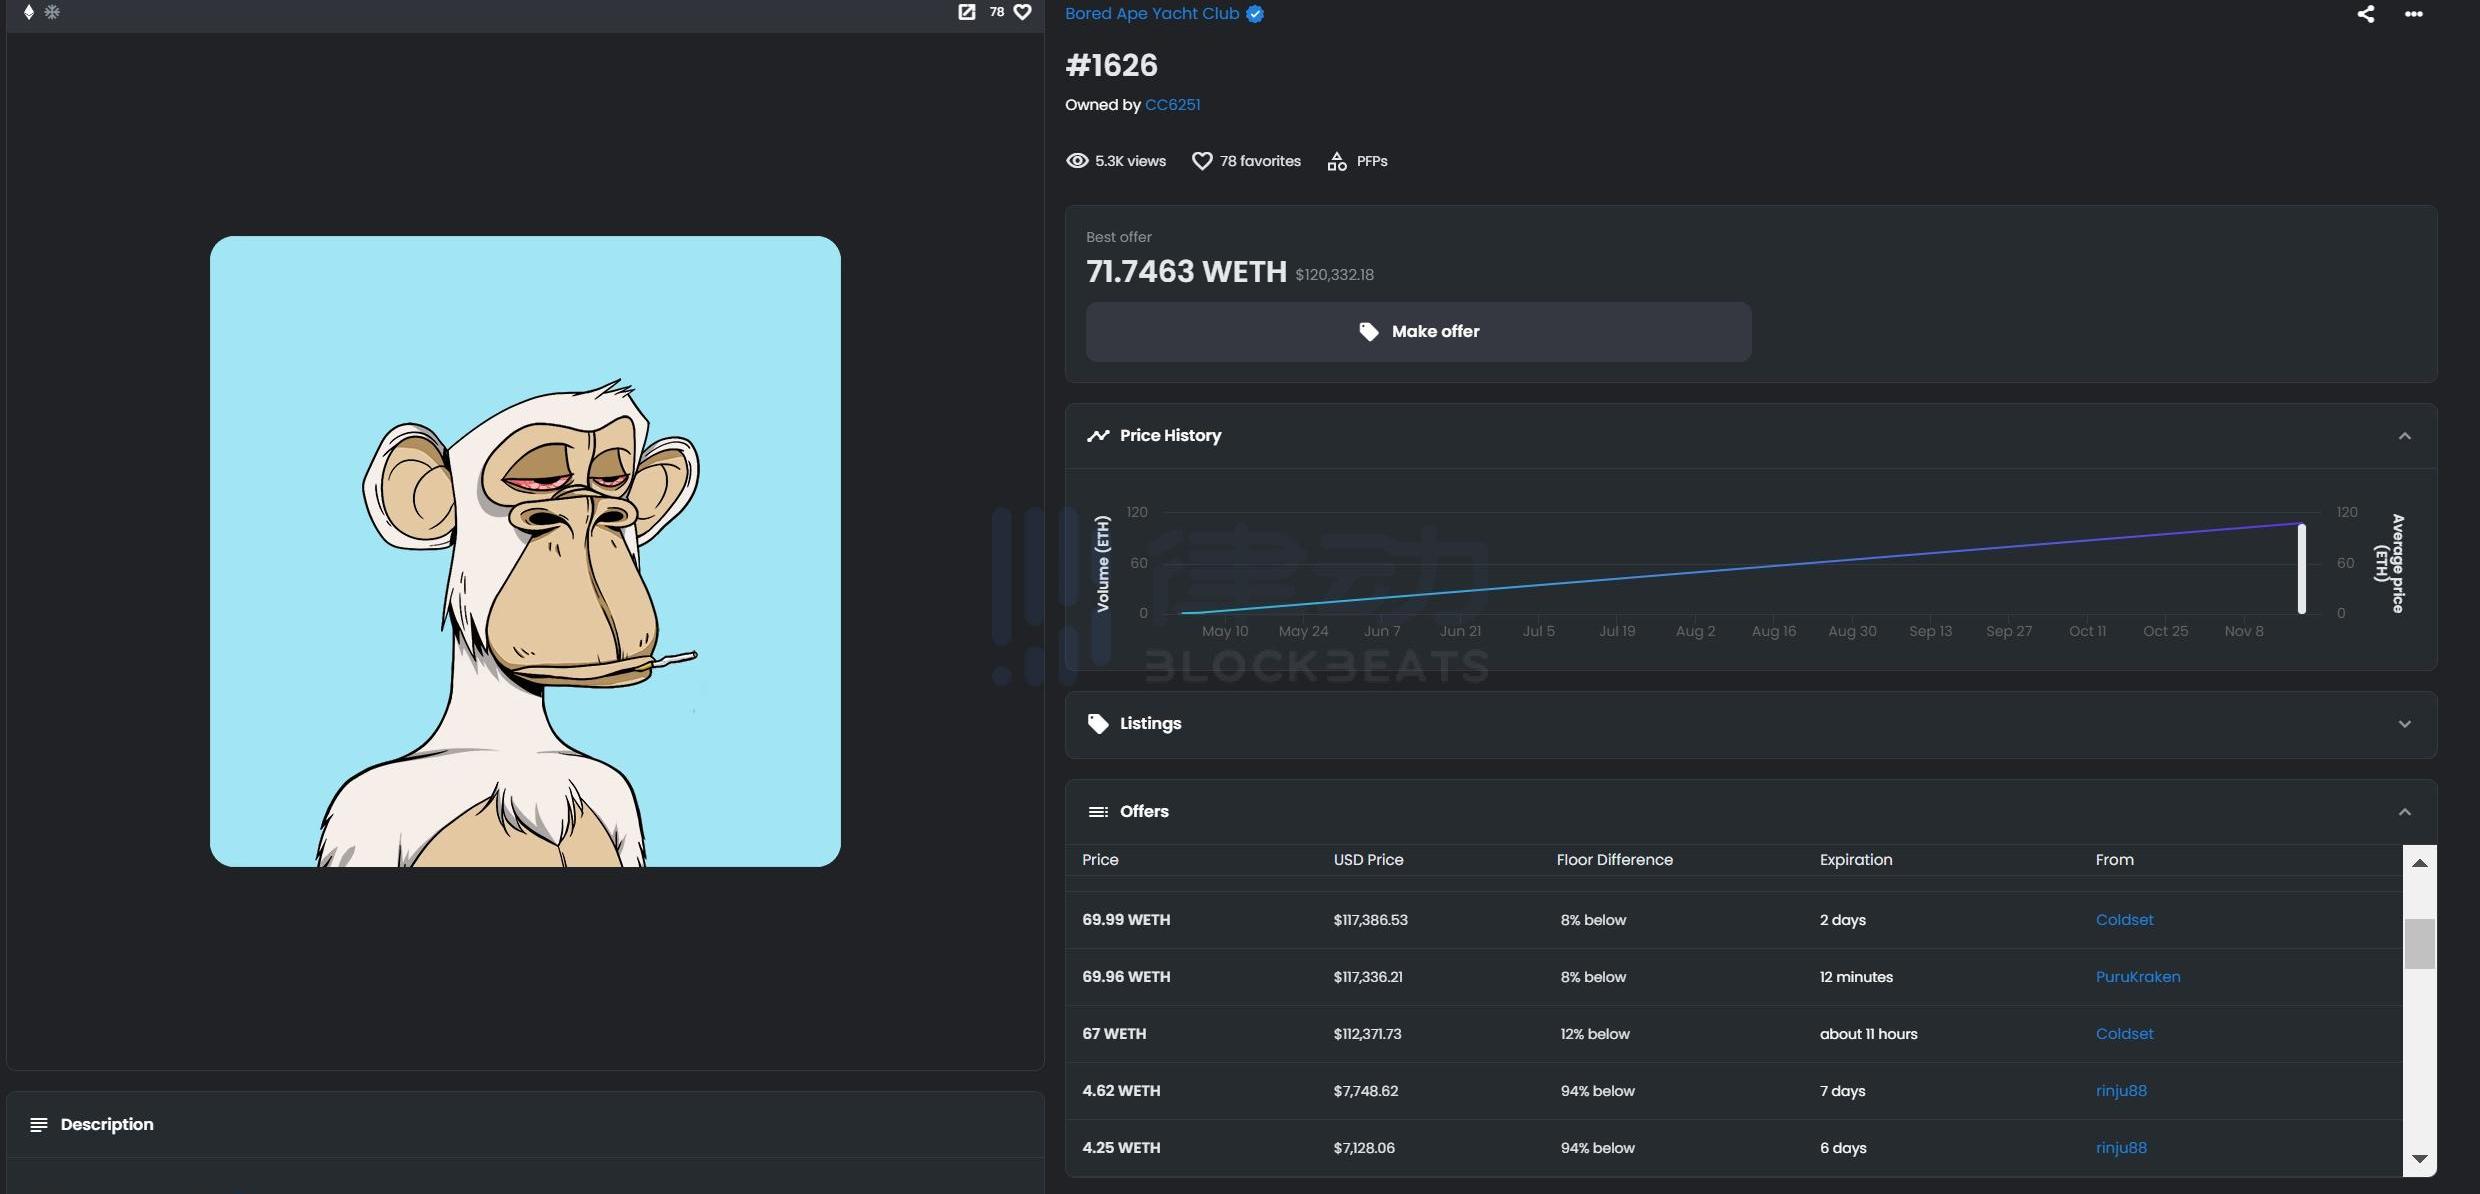Click the freeze snowflake icon above the image
The image size is (2480, 1194).
point(53,12)
